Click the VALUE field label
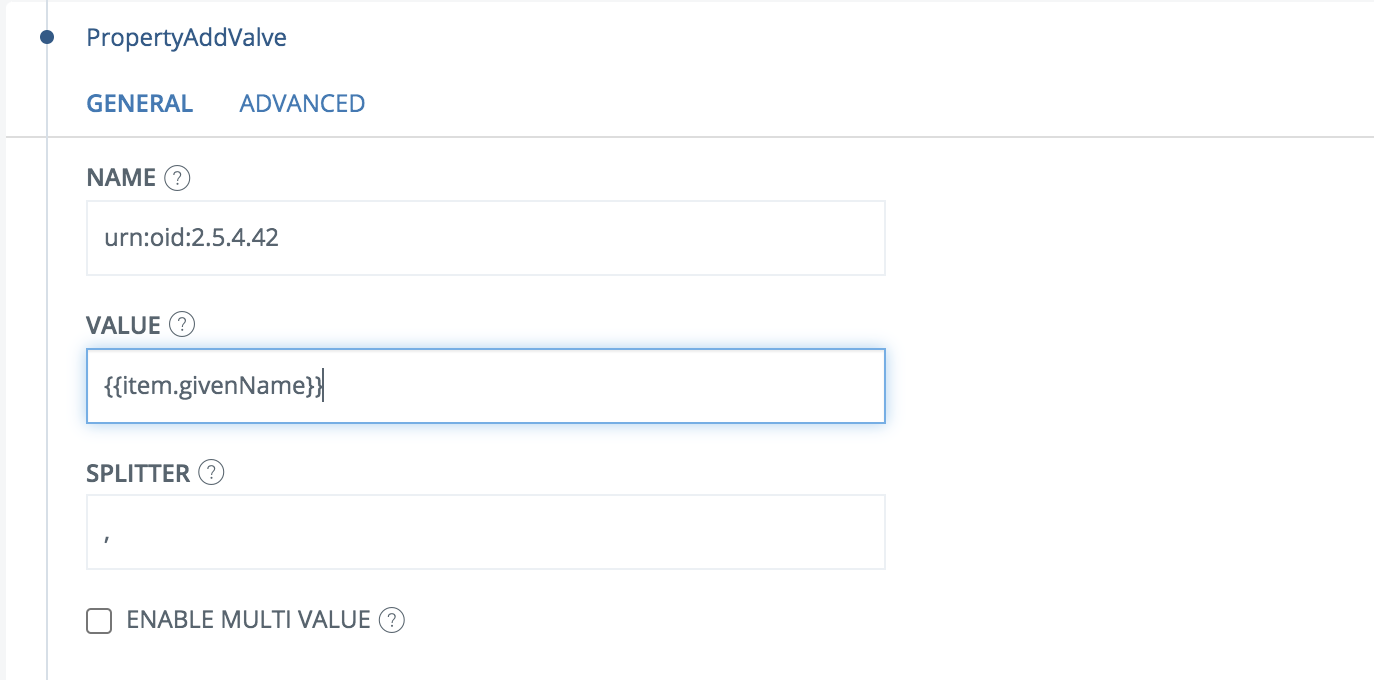Viewport: 1374px width, 680px height. pos(124,325)
